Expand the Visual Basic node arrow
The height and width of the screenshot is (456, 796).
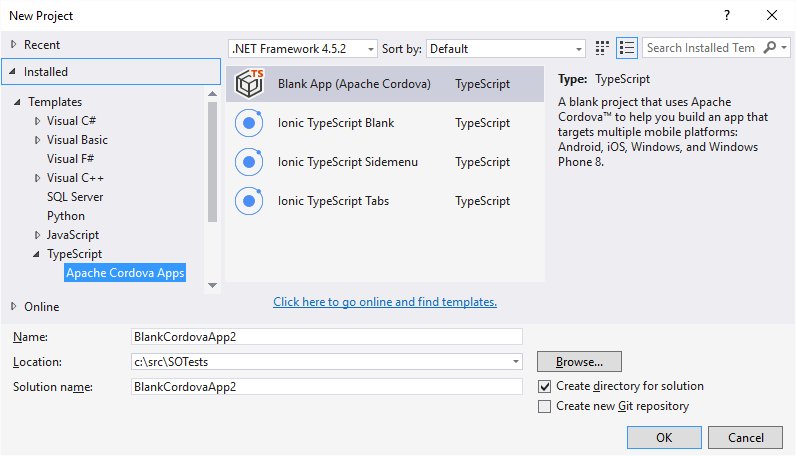pos(37,140)
